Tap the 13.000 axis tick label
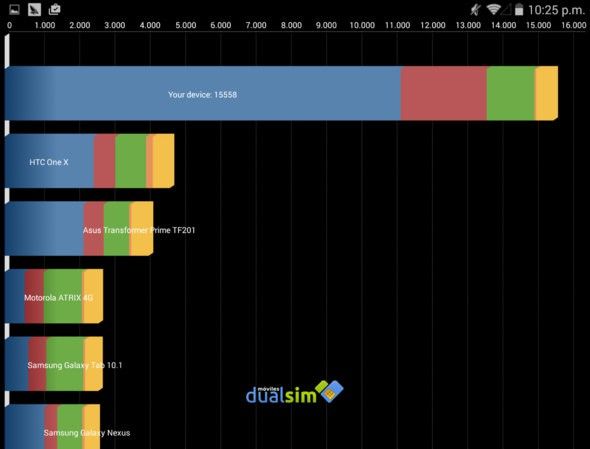590x449 pixels. pos(468,25)
